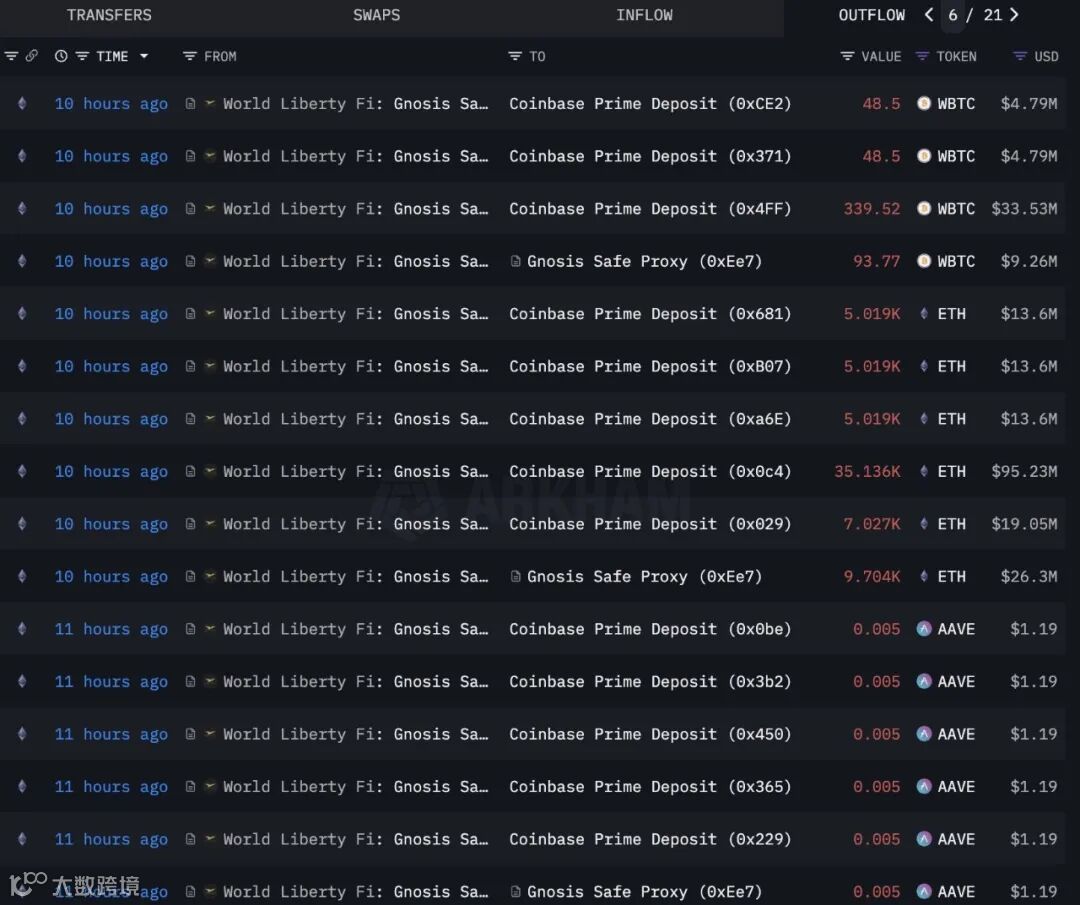The width and height of the screenshot is (1080, 905).
Task: Open Coinbase Prime Deposit (0x450) address
Action: click(650, 734)
